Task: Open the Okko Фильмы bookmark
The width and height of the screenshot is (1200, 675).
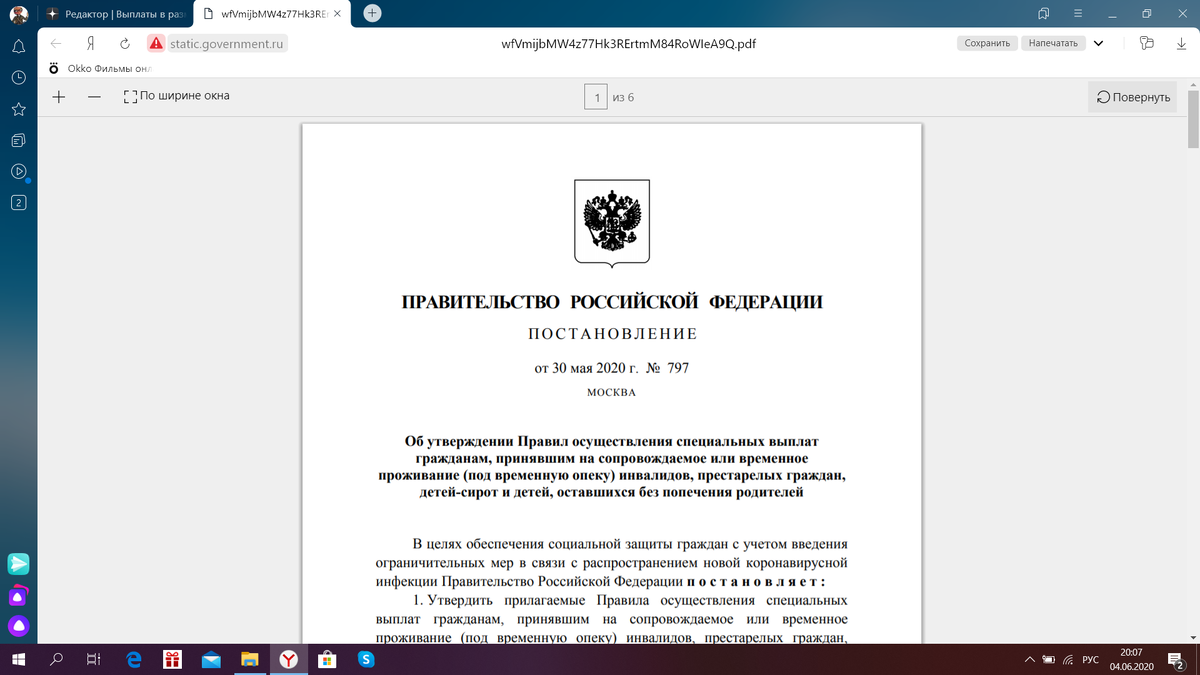Action: coord(98,70)
